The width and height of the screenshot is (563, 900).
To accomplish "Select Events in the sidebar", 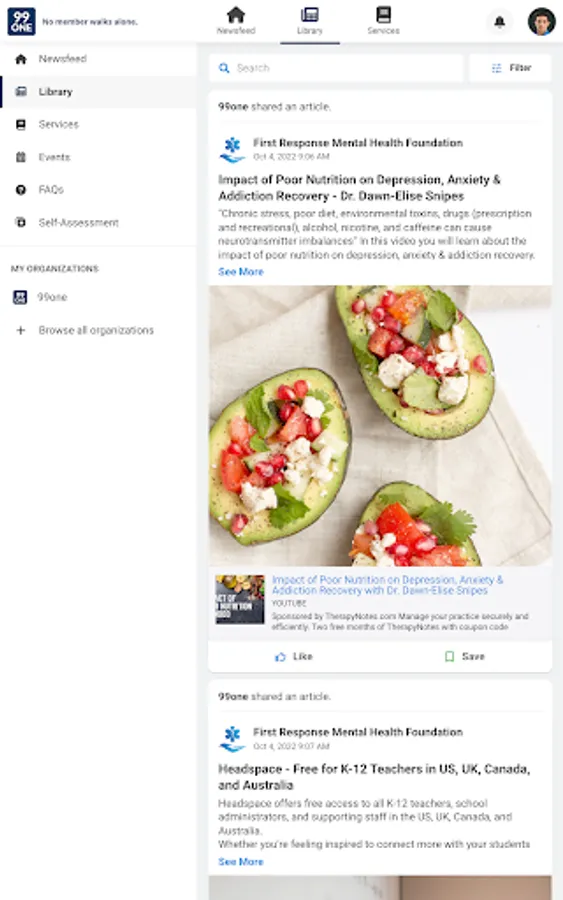I will pyautogui.click(x=98, y=157).
